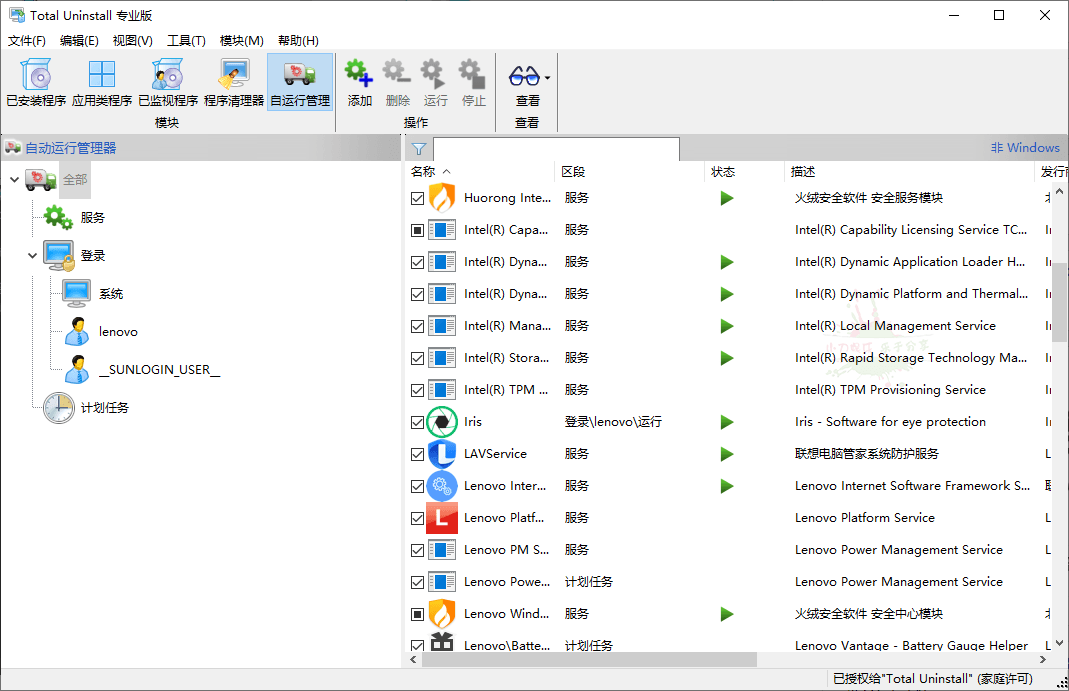The height and width of the screenshot is (691, 1069).
Task: Collapse the 登录 tree branch
Action: click(31, 255)
